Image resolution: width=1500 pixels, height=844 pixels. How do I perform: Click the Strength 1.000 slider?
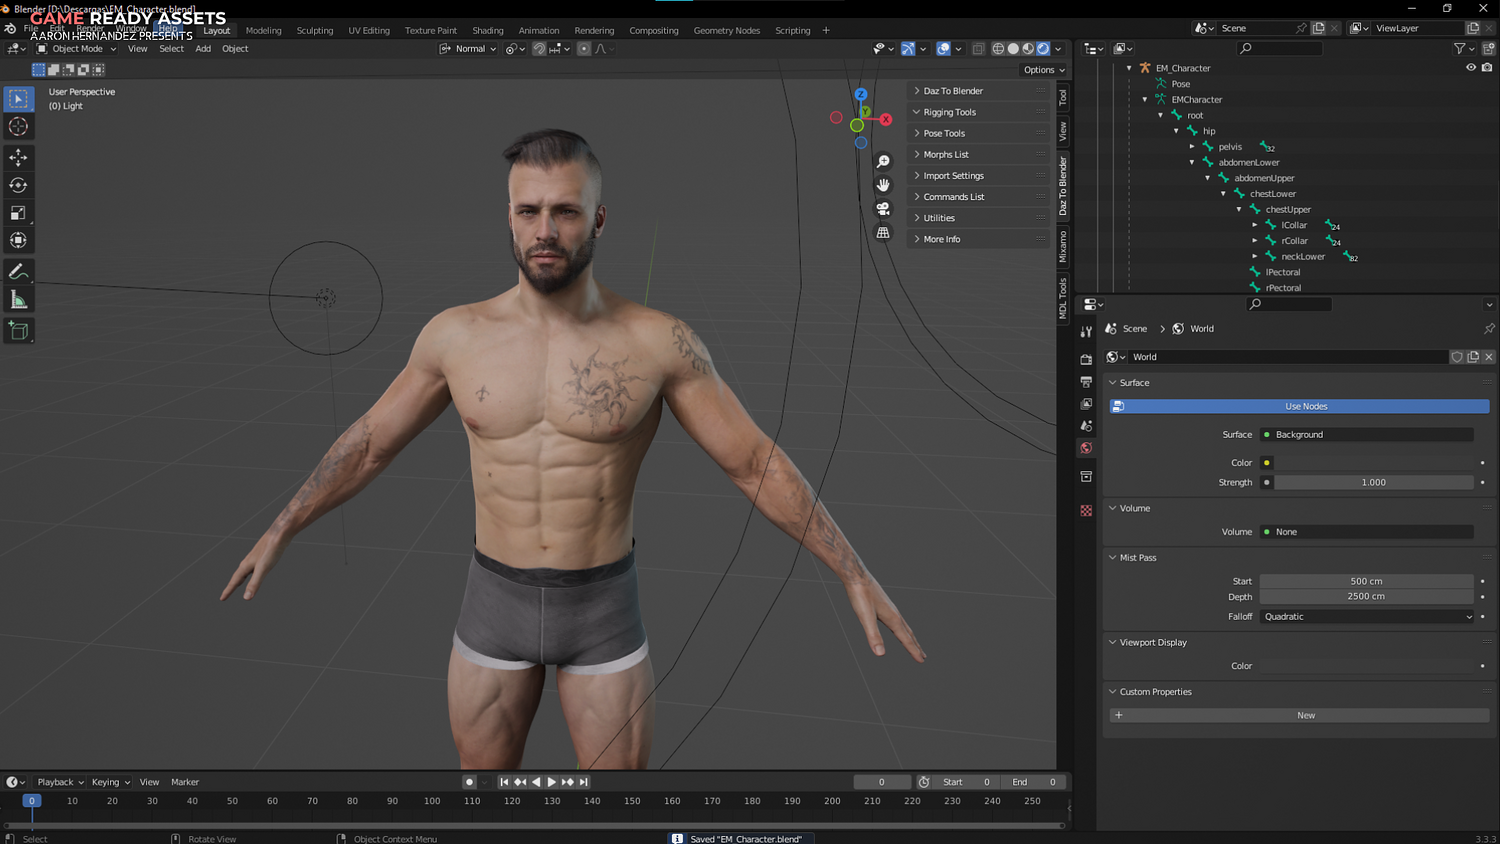coord(1374,482)
